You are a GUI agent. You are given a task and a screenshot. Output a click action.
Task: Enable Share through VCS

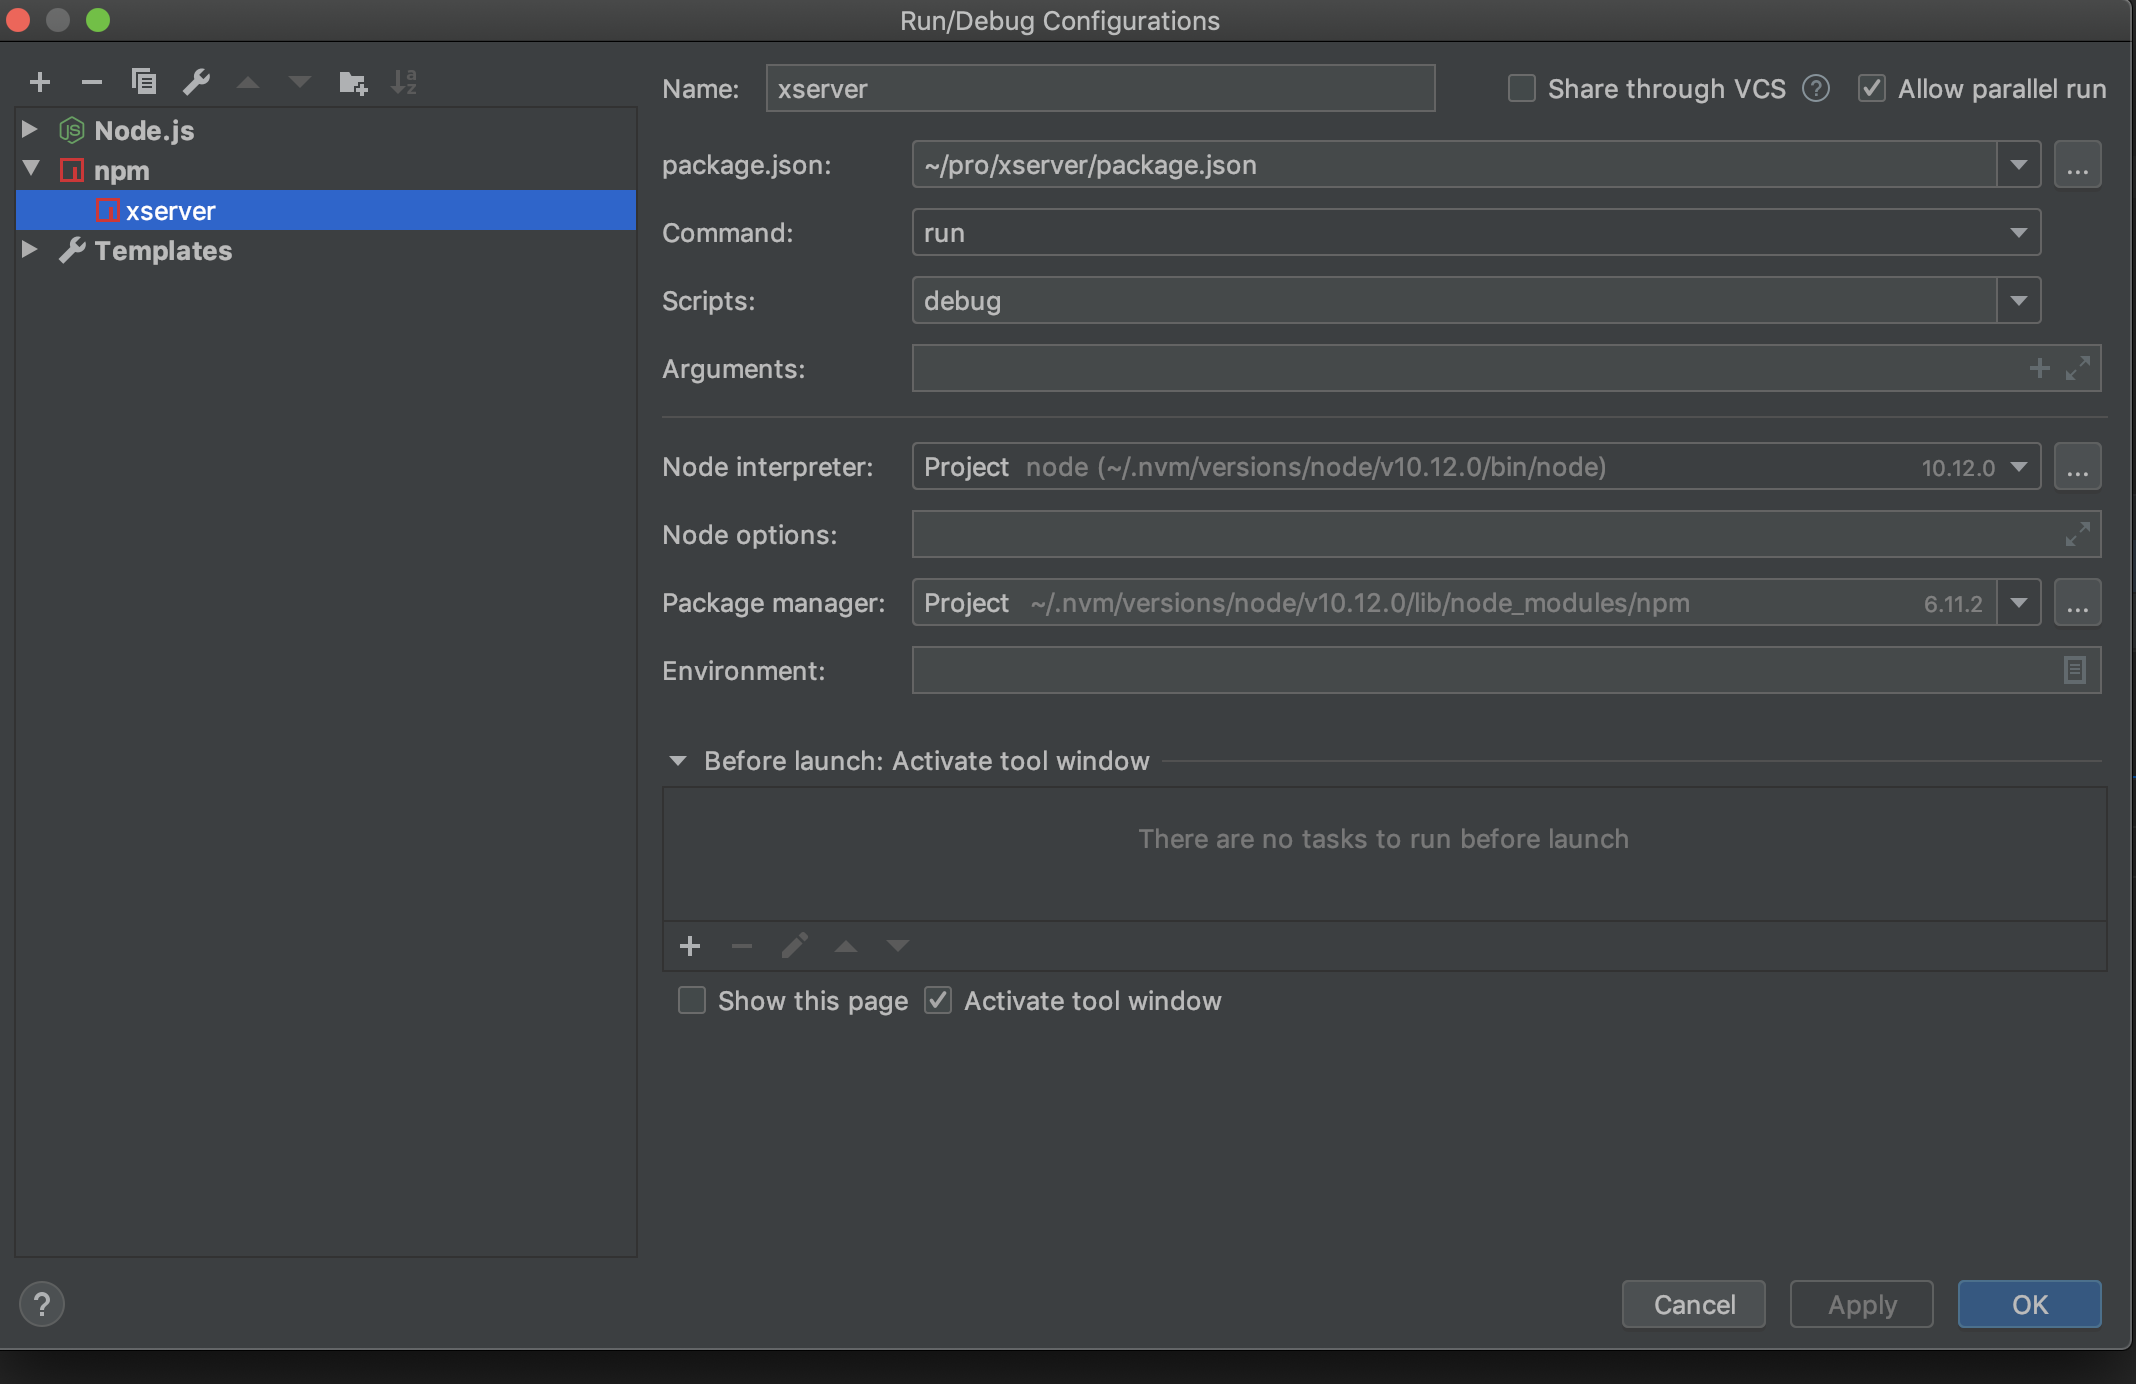coord(1522,89)
